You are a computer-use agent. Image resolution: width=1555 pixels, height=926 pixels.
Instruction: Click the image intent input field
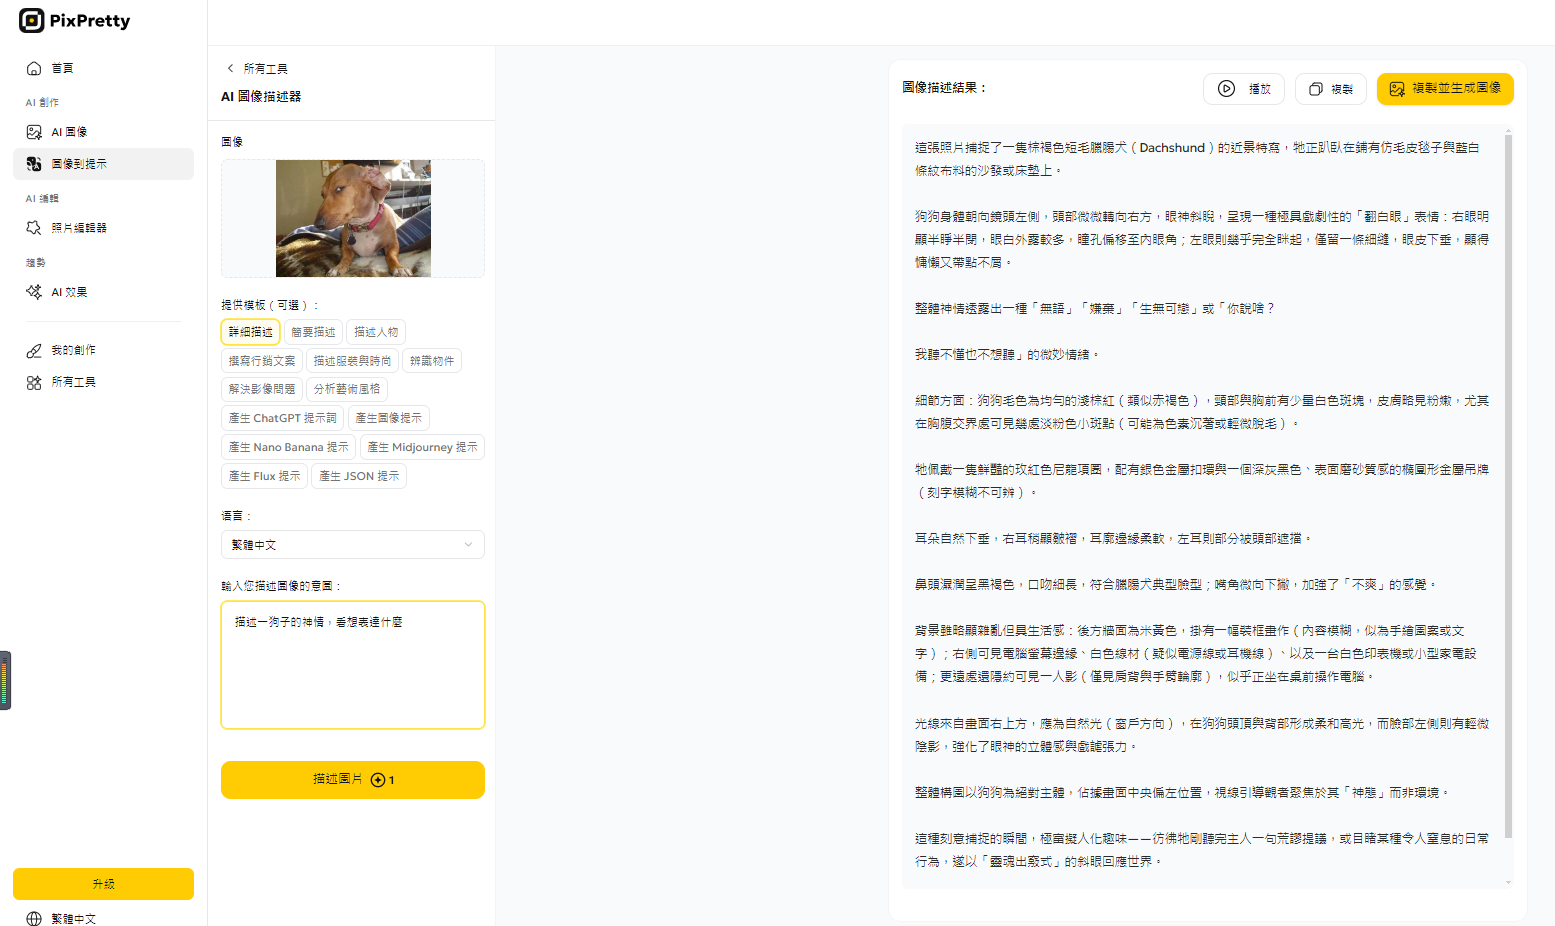coord(352,665)
